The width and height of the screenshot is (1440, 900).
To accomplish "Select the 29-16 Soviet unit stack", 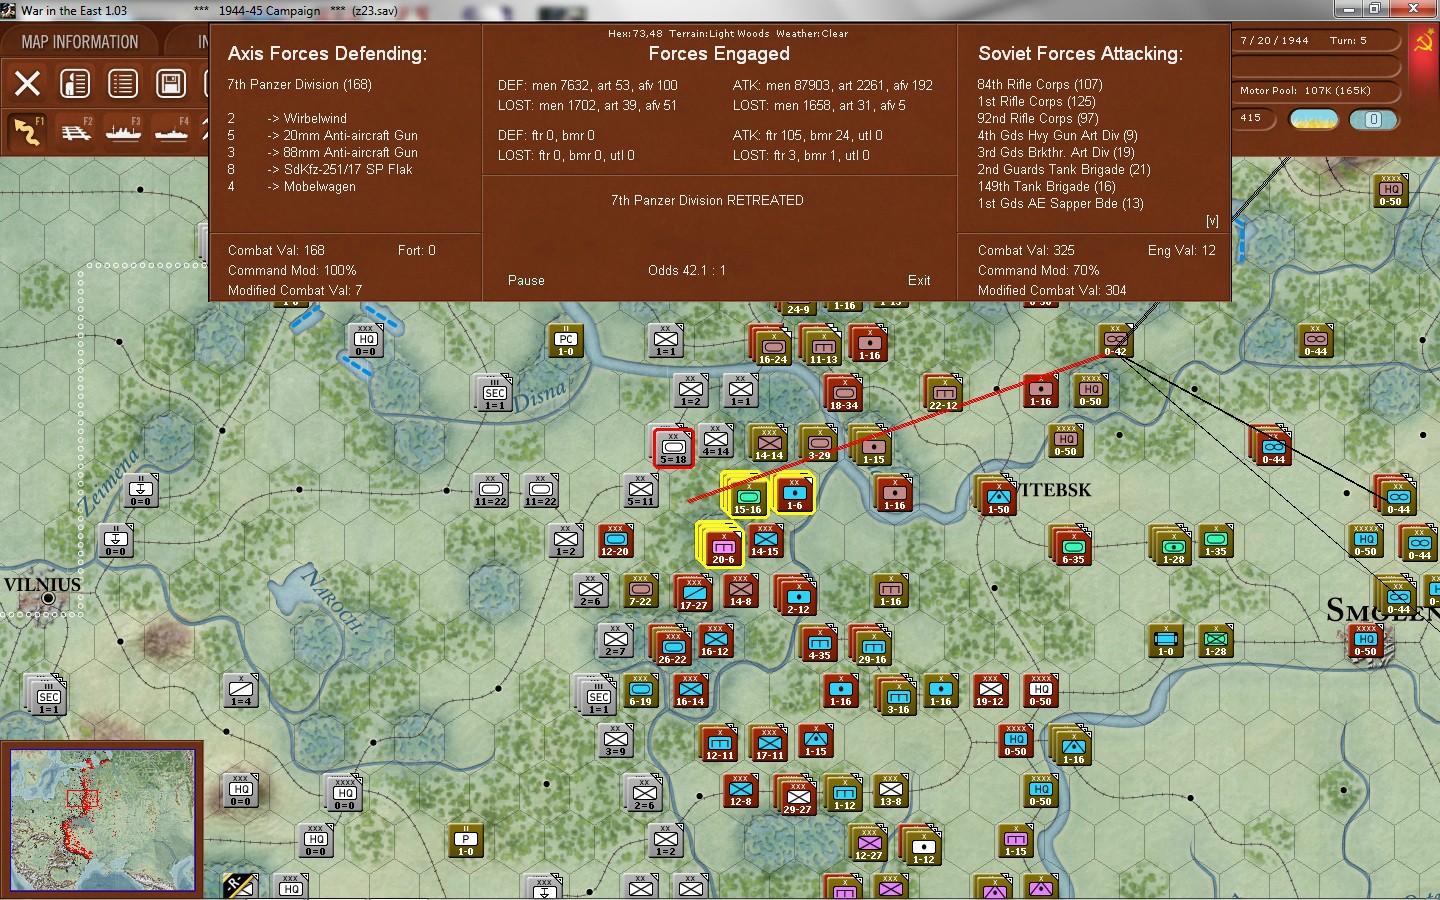I will coord(873,647).
